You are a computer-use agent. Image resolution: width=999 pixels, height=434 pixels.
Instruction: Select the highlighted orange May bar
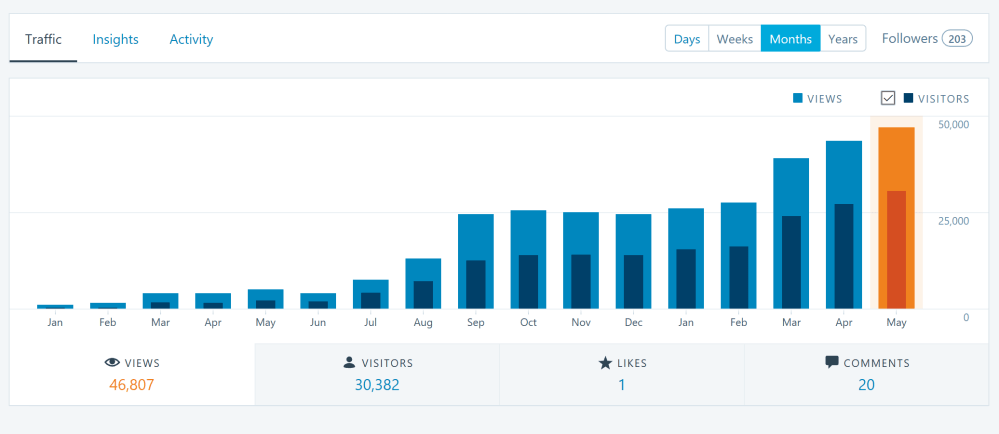896,218
